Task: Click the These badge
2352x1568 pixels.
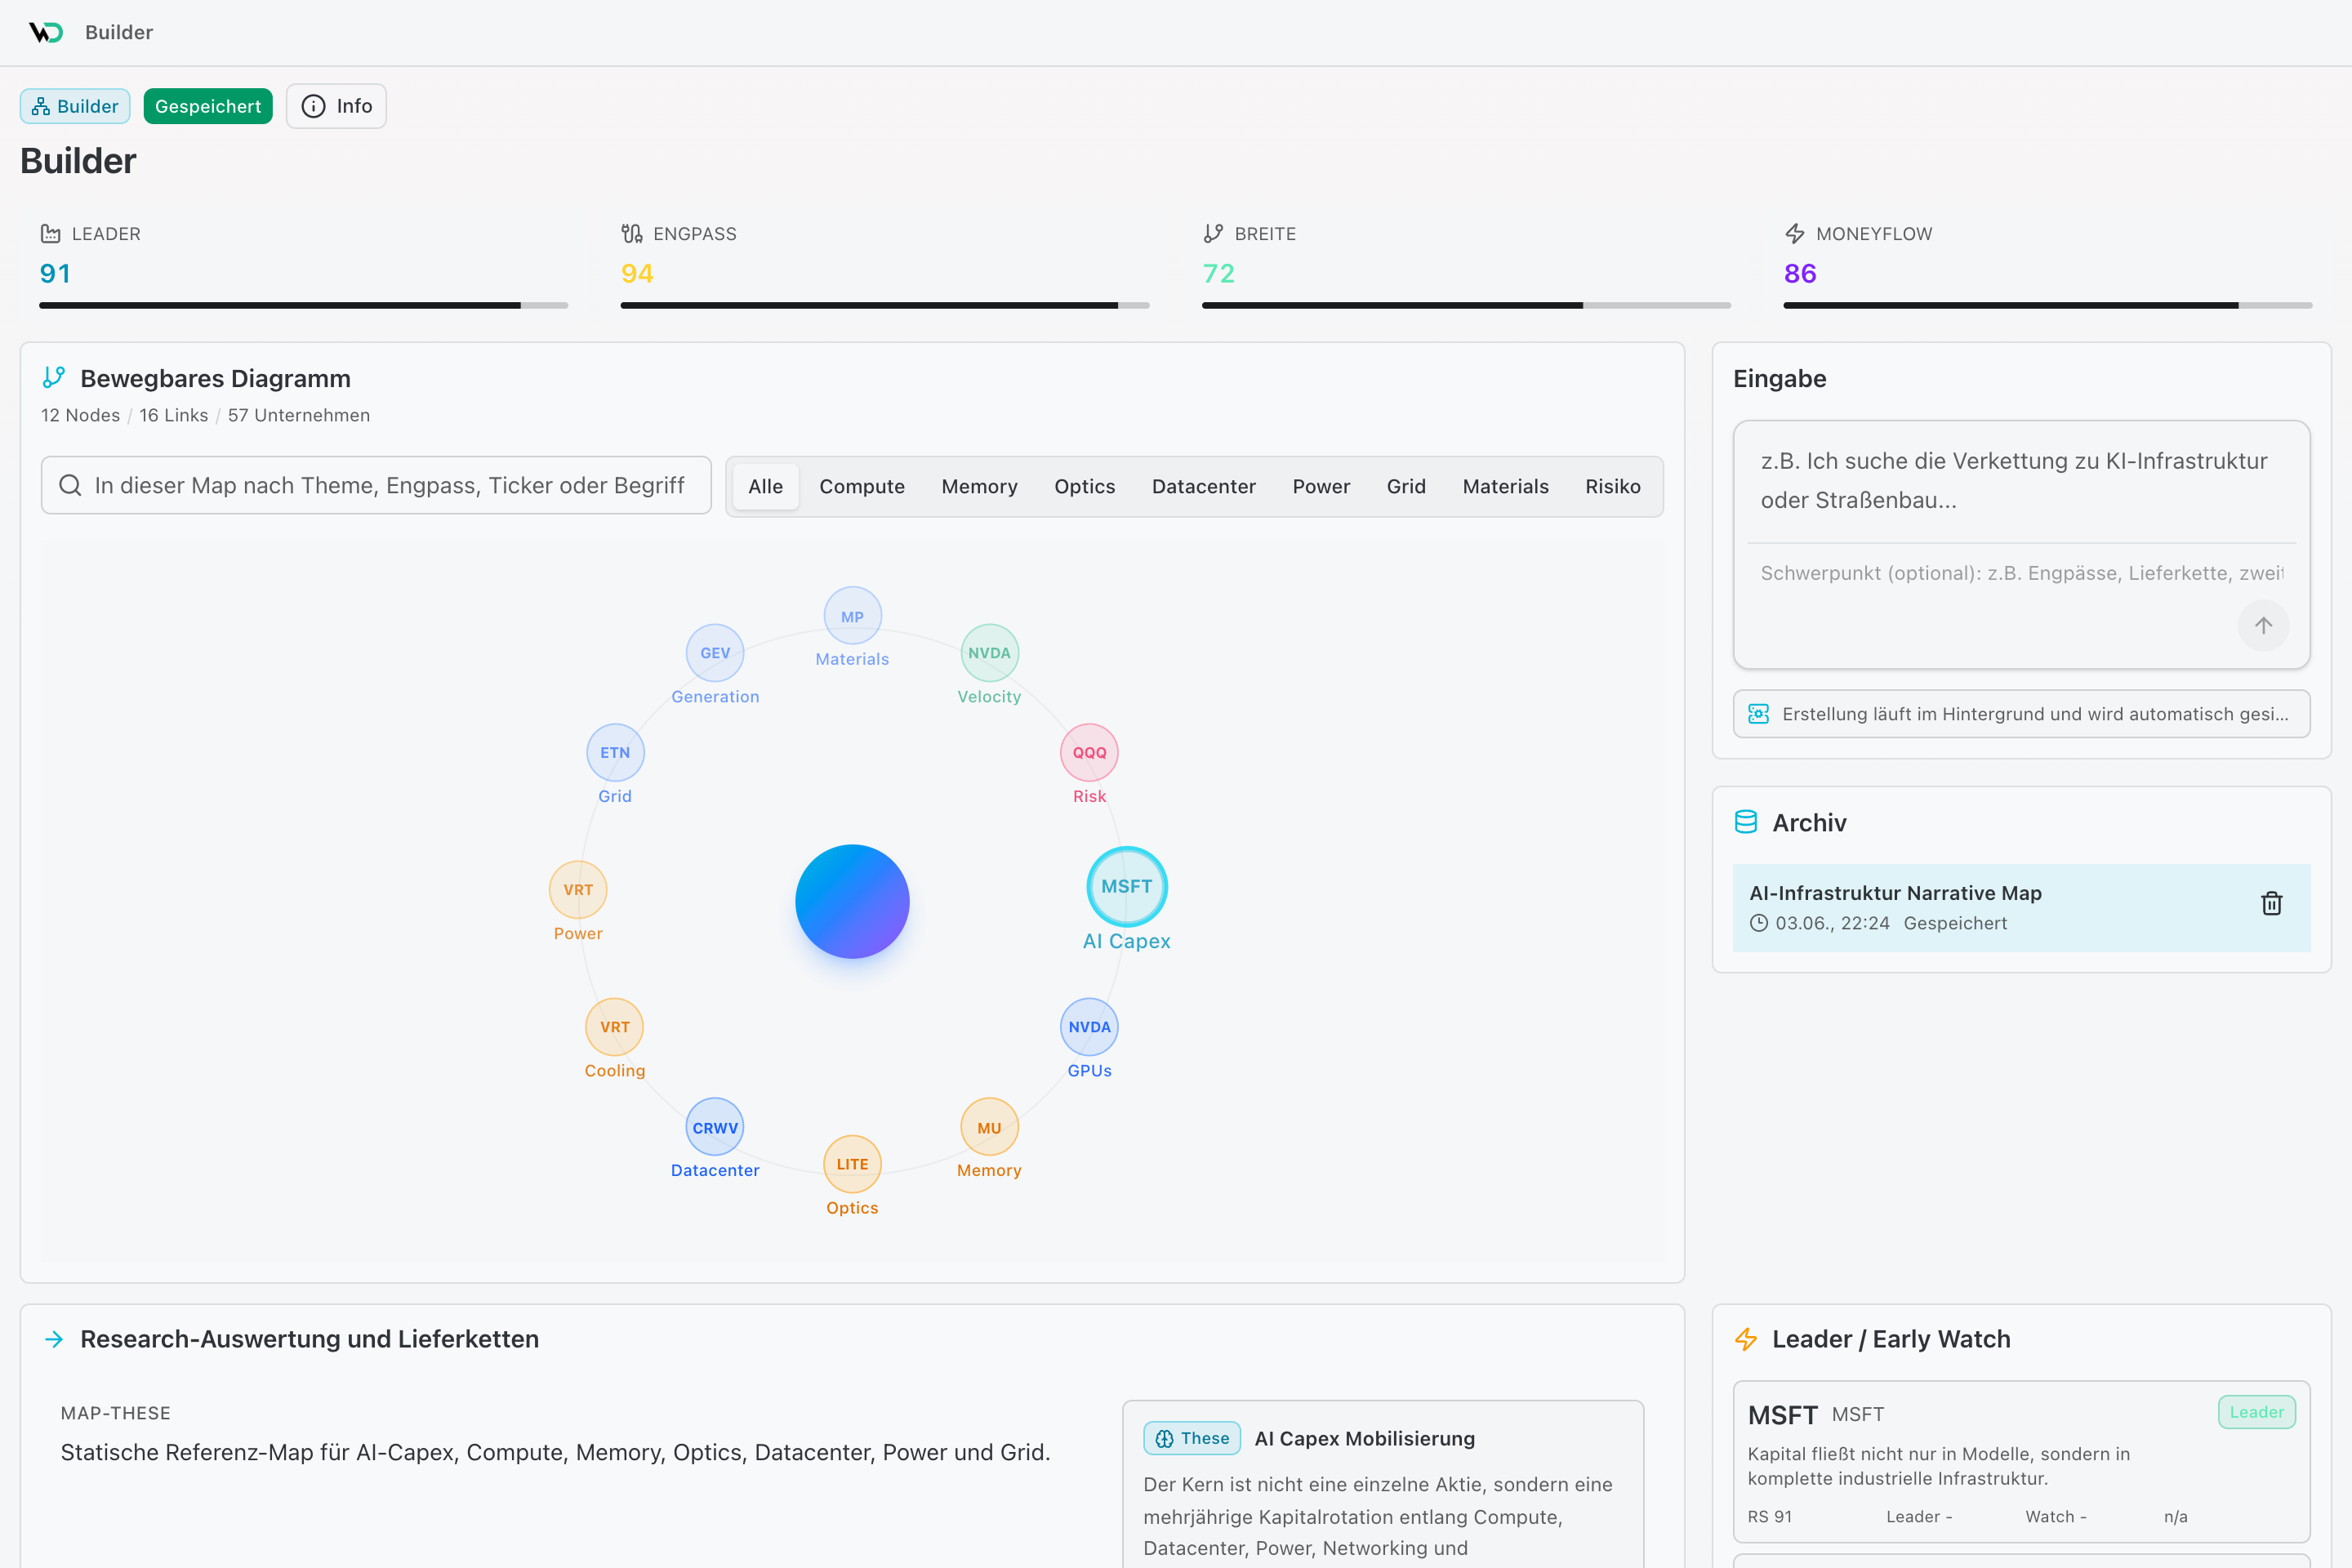Action: tap(1192, 1438)
